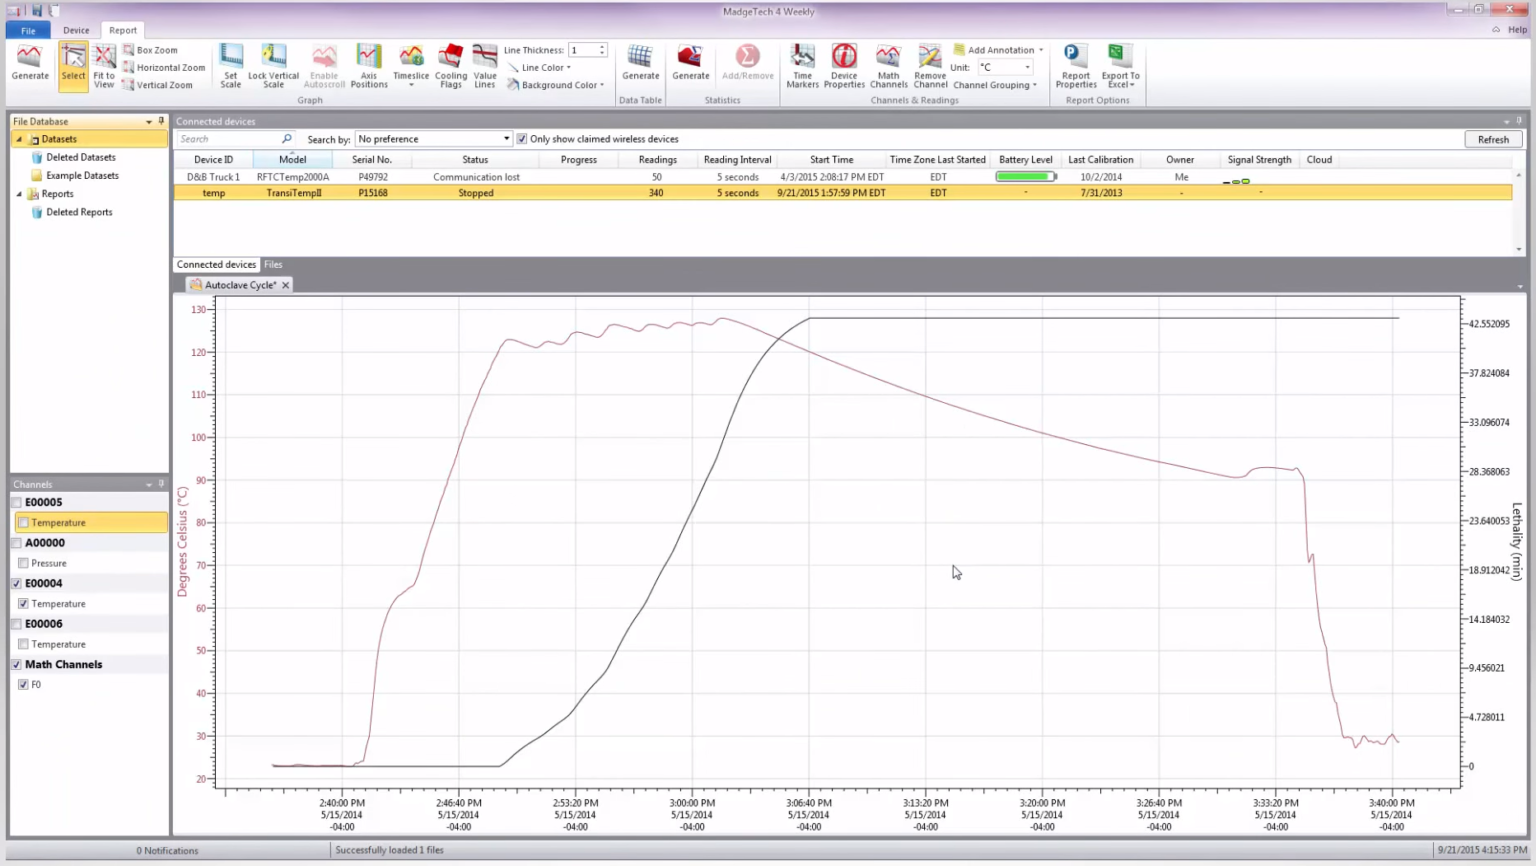Uncheck the E00004 Temperature channel

tap(23, 603)
